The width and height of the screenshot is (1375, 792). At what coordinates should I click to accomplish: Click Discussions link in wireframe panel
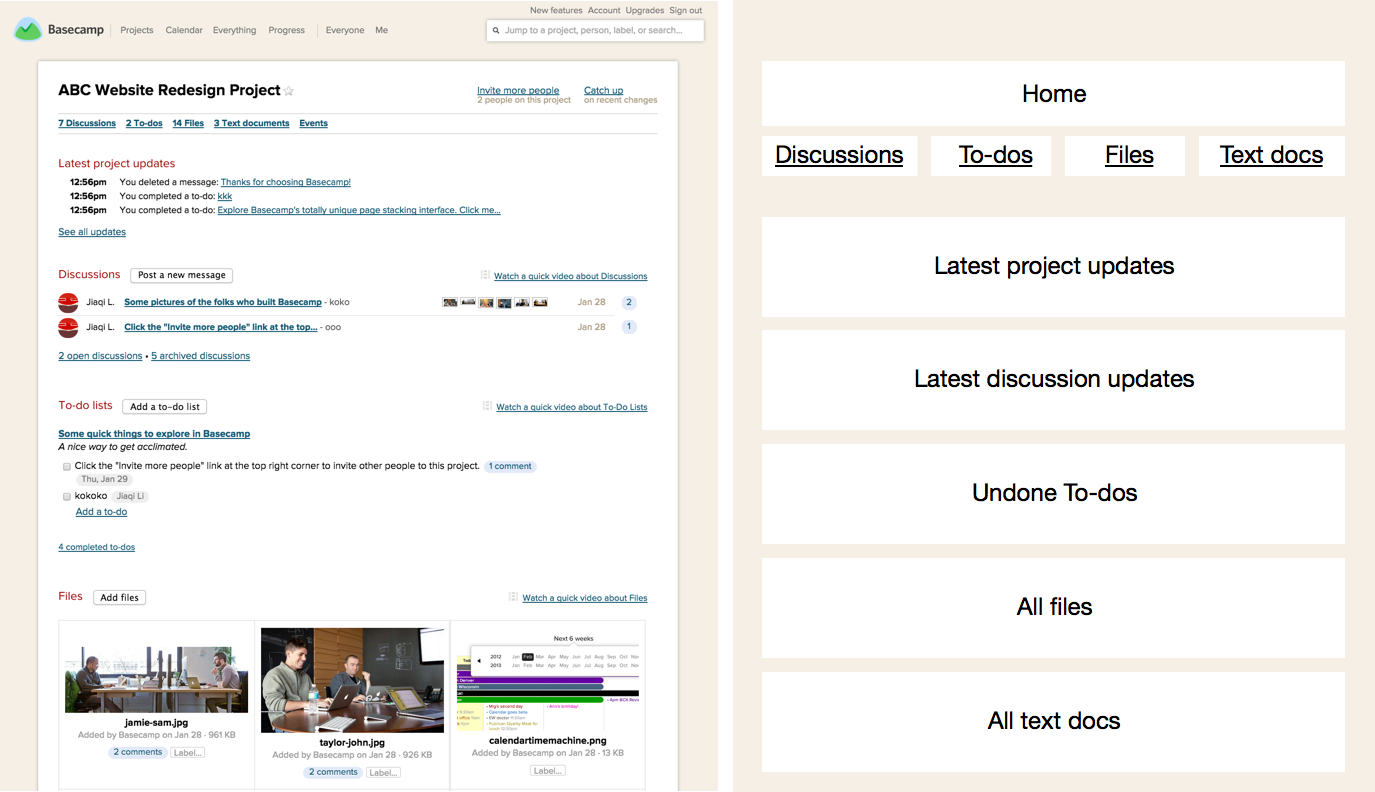[x=839, y=155]
